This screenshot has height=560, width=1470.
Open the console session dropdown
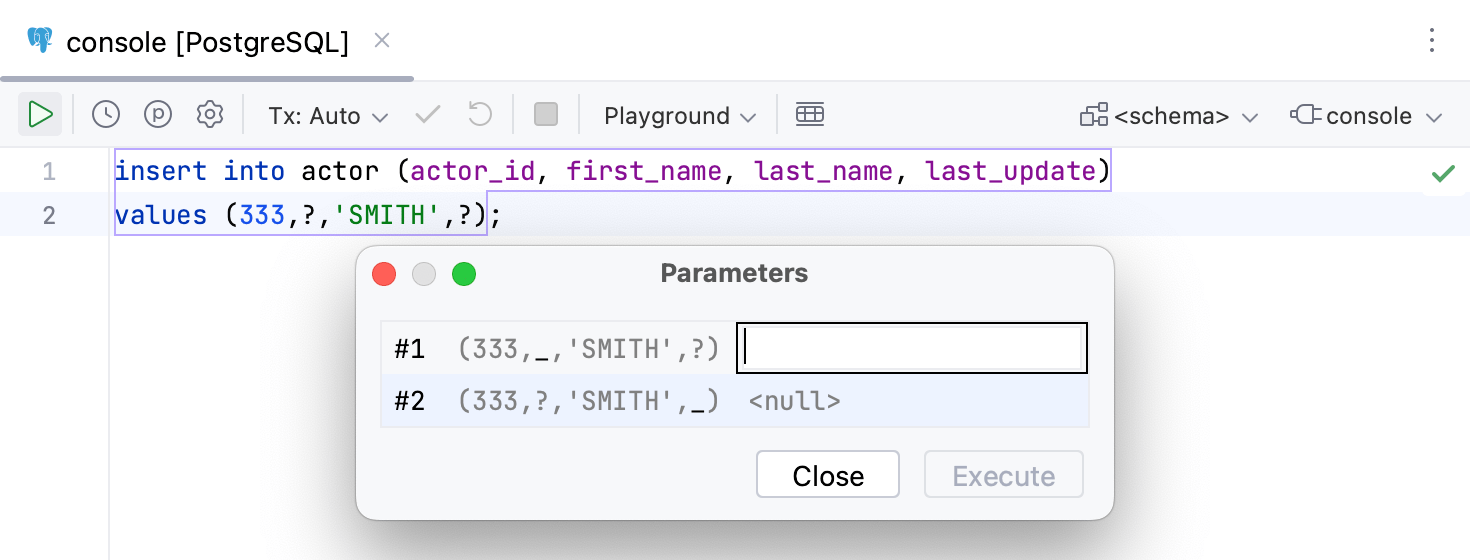click(1368, 116)
